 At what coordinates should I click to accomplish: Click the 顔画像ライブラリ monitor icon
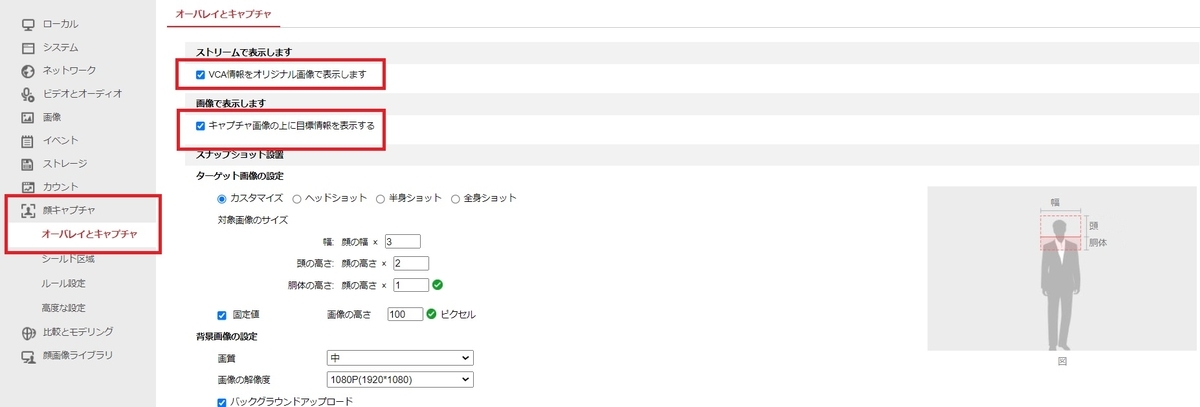(x=28, y=355)
